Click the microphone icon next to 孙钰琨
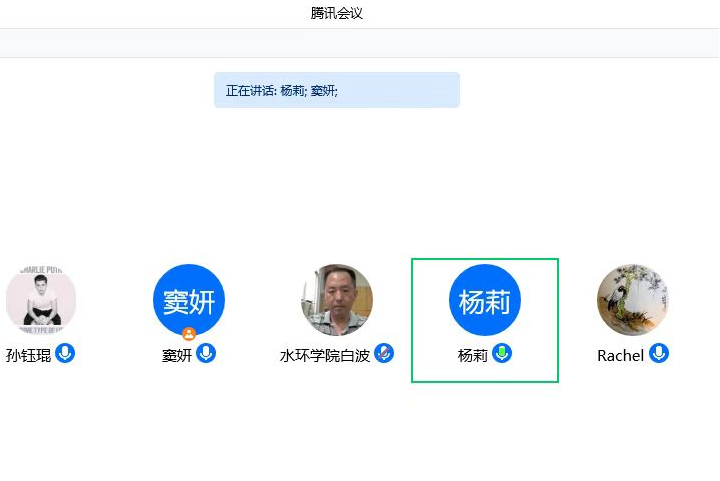This screenshot has width=720, height=481. tap(65, 353)
